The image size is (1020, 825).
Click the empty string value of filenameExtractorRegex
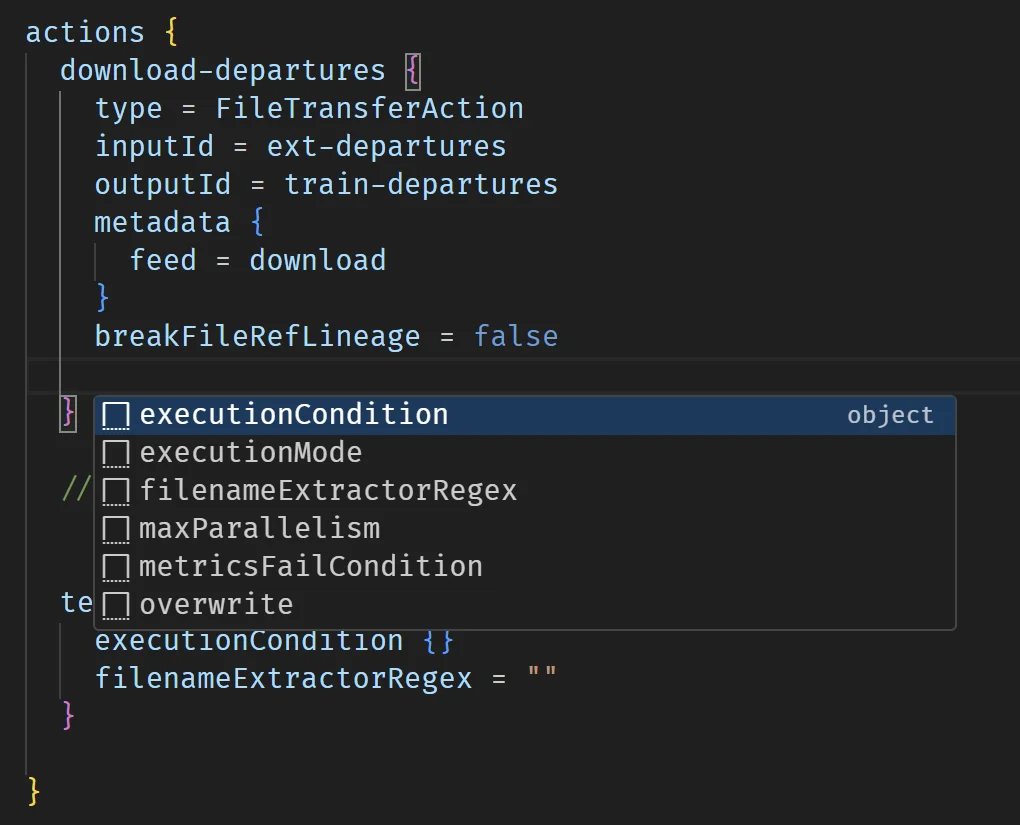click(545, 677)
